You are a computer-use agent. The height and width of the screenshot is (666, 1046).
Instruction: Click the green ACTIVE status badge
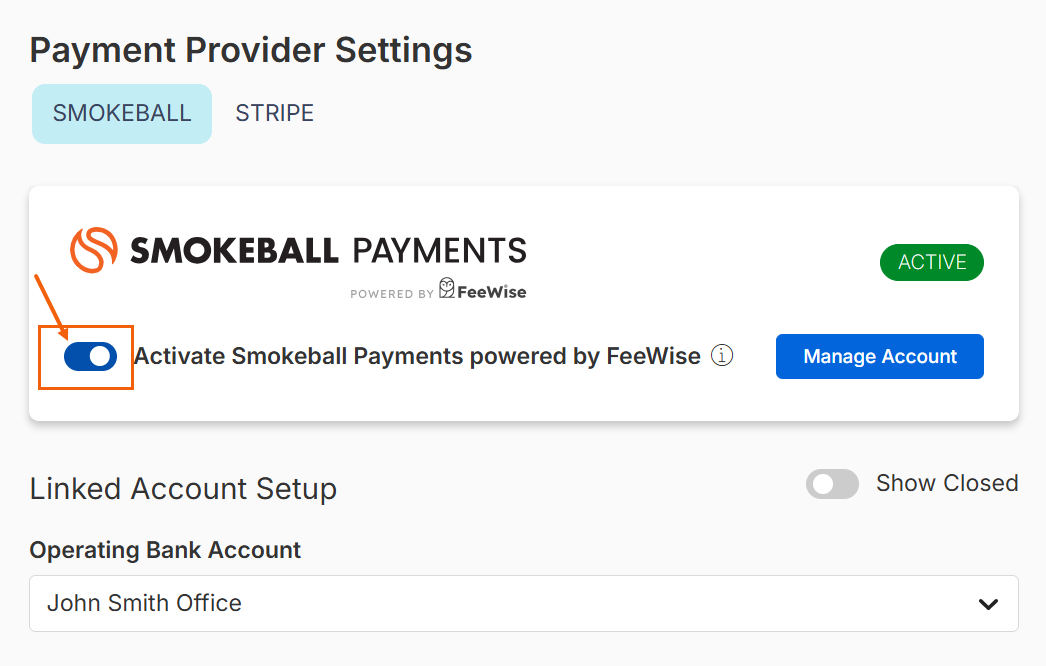pos(931,262)
